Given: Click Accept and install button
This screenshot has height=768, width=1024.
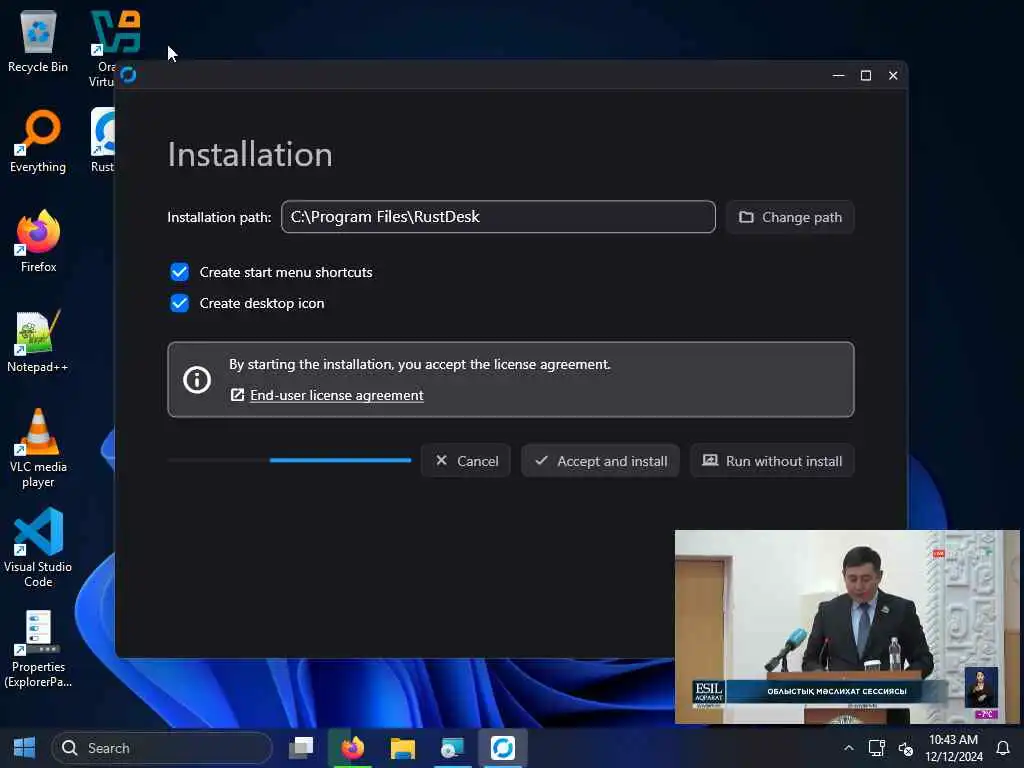Looking at the screenshot, I should coord(600,460).
